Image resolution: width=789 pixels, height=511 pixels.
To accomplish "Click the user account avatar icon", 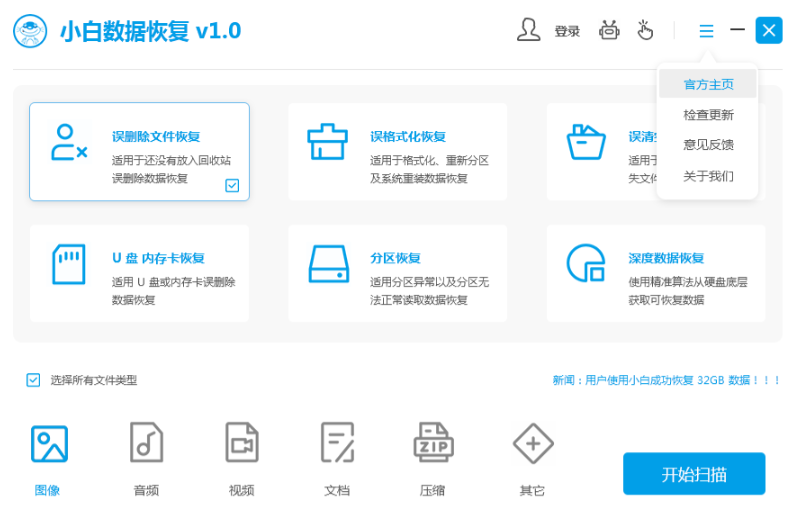I will pyautogui.click(x=528, y=30).
